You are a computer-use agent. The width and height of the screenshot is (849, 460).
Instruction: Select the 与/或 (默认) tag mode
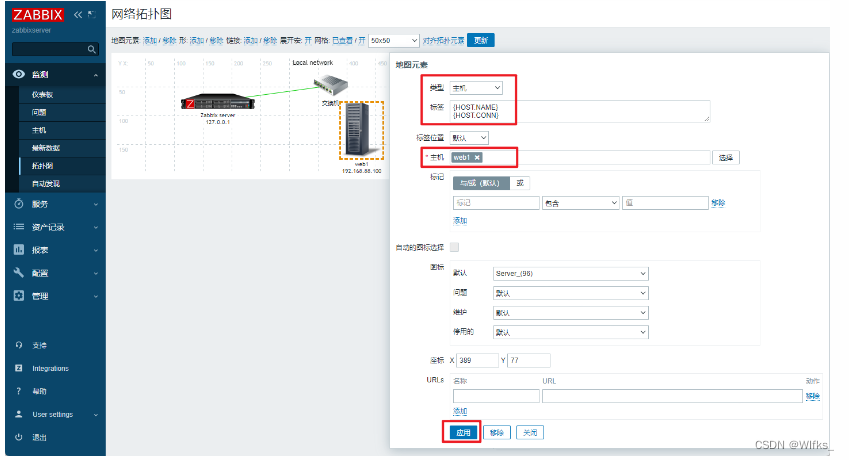[x=481, y=183]
